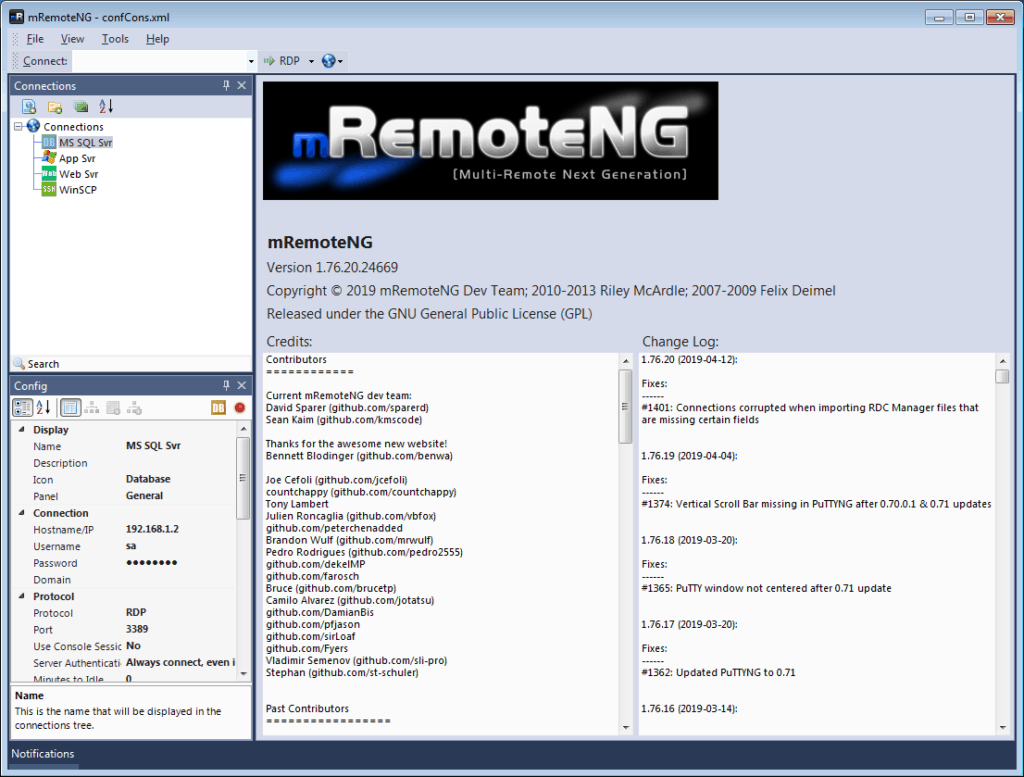1024x777 pixels.
Task: Toggle Alphabetical sort in Config property grid
Action: pos(43,407)
